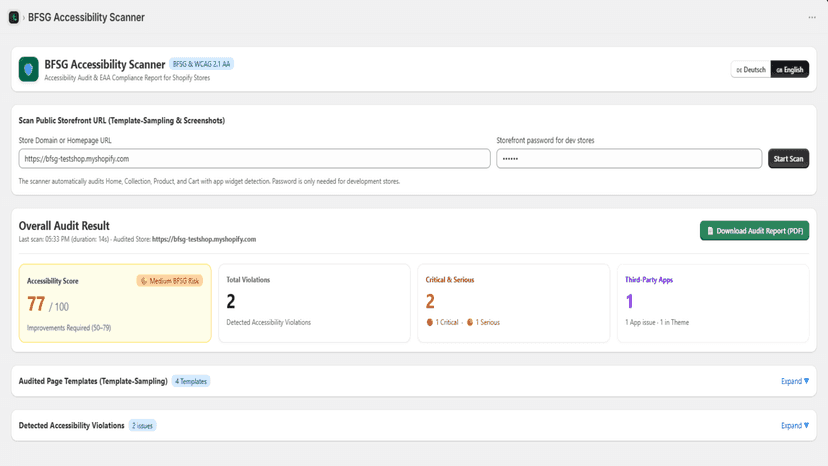The image size is (828, 466).
Task: Open the three-dot more options menu
Action: tap(812, 17)
